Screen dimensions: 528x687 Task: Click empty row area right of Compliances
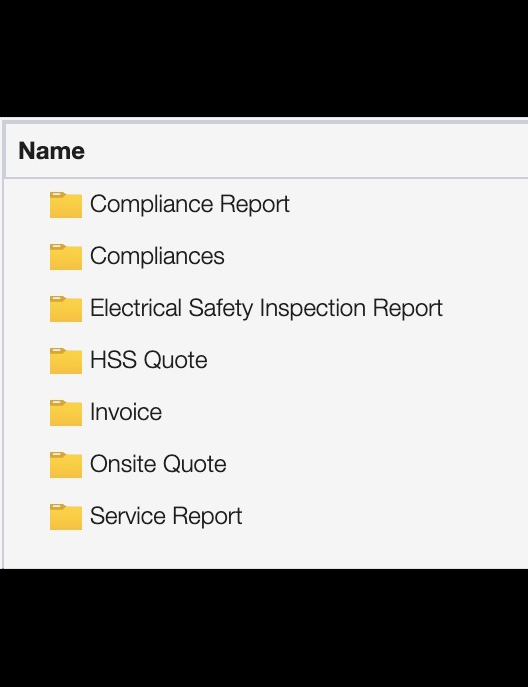coord(377,256)
